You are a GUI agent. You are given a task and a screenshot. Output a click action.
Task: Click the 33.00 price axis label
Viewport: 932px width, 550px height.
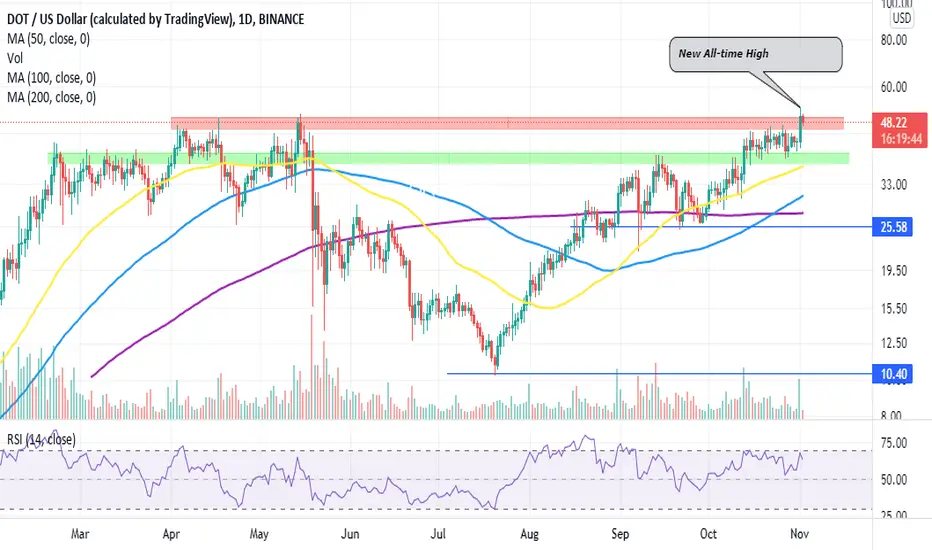[894, 185]
